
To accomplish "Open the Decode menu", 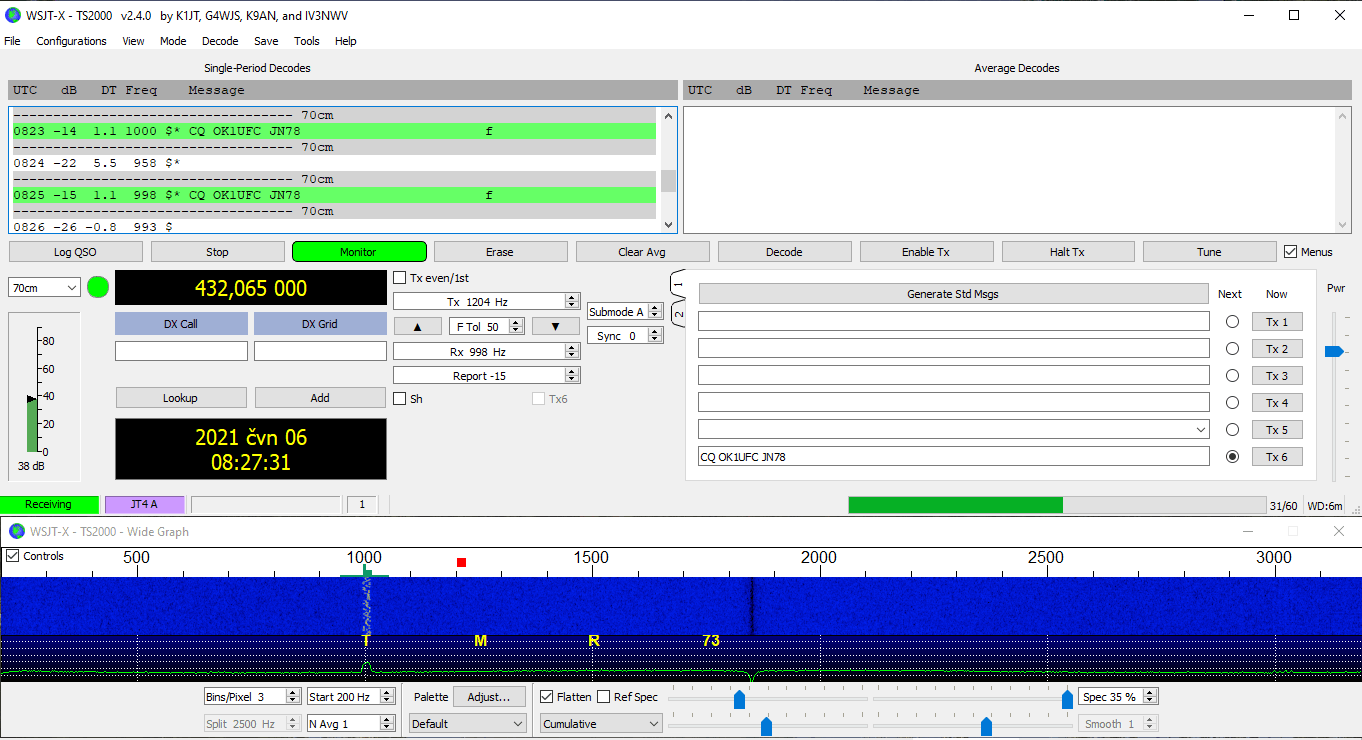I will pos(220,41).
